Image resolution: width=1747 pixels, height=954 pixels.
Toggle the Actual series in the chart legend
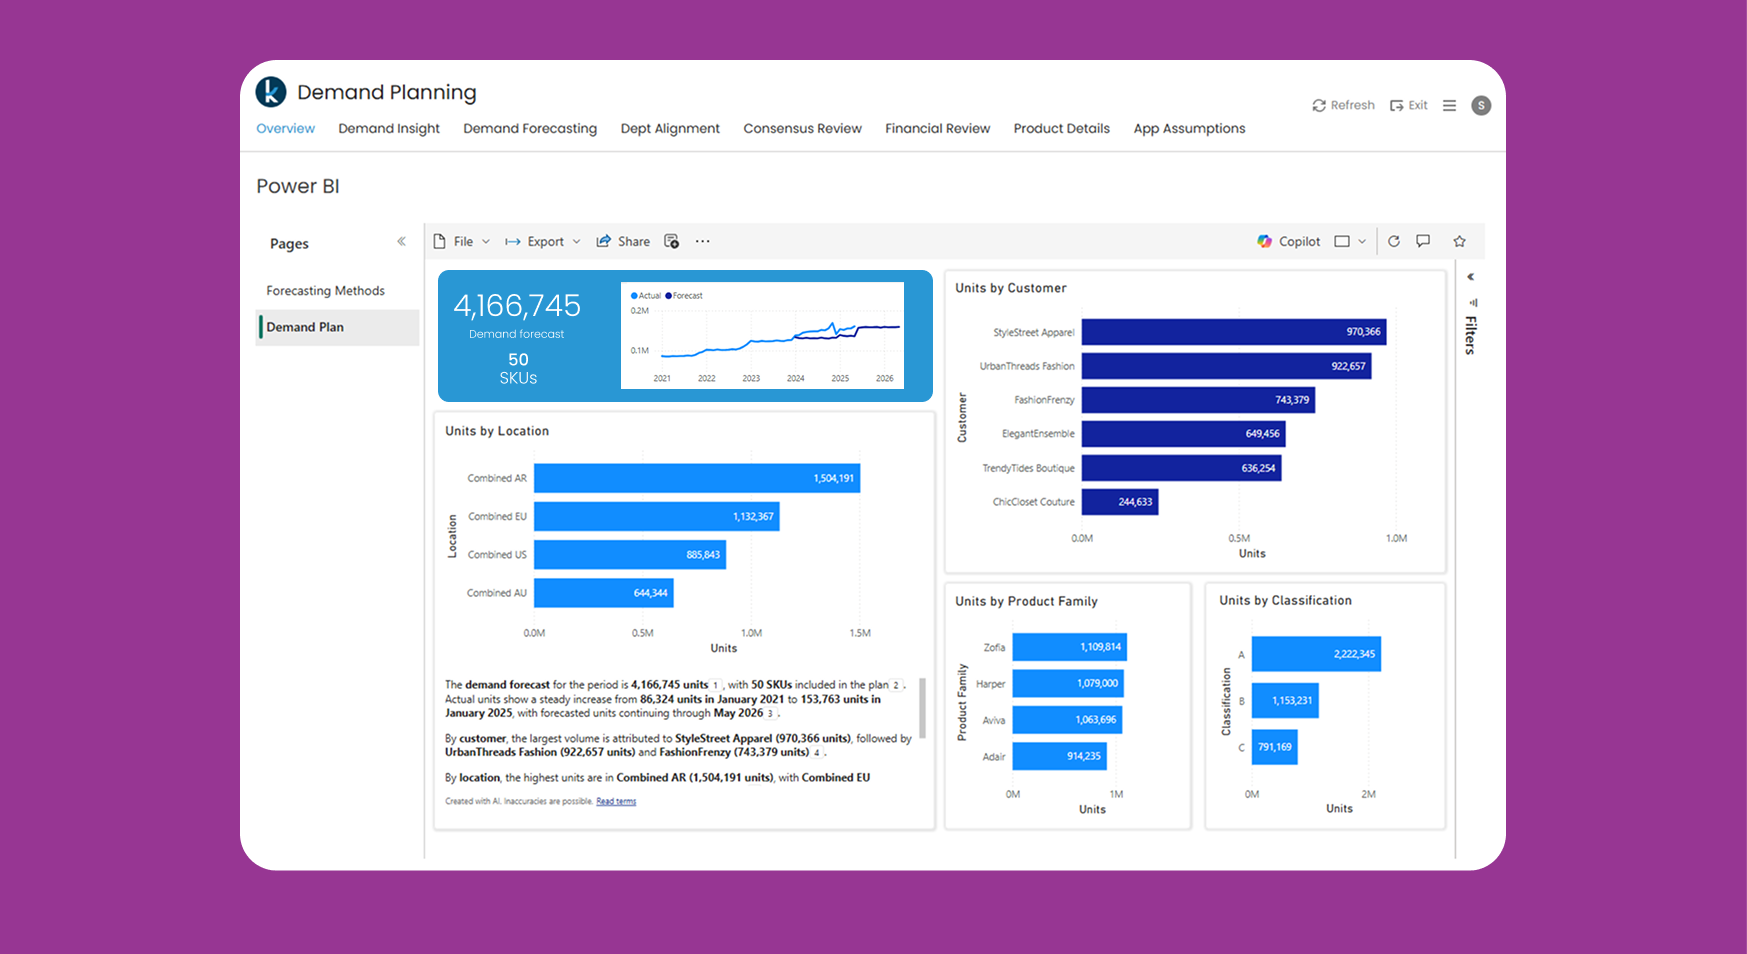pyautogui.click(x=645, y=296)
